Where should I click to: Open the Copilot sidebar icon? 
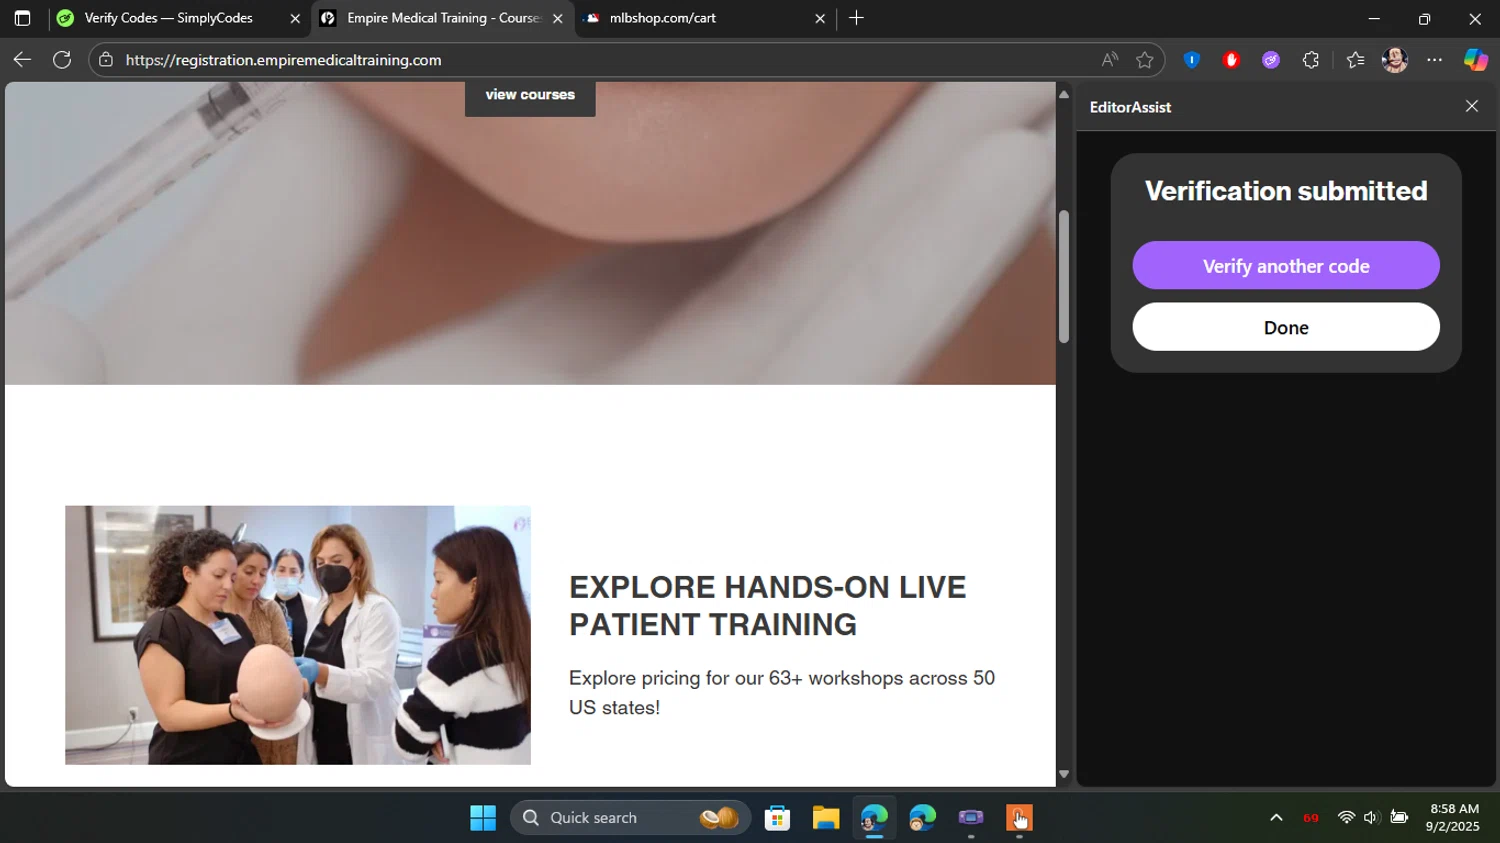(x=1476, y=60)
